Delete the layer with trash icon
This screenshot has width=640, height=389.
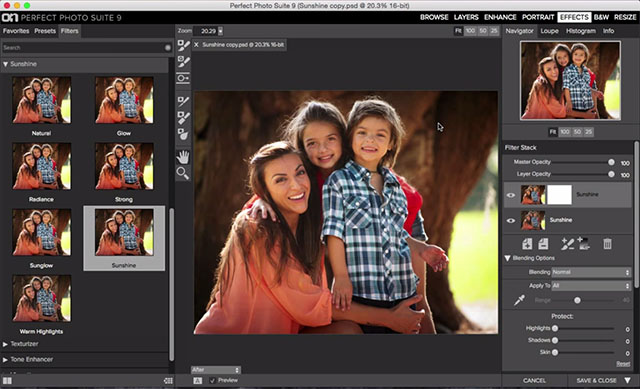pos(607,244)
